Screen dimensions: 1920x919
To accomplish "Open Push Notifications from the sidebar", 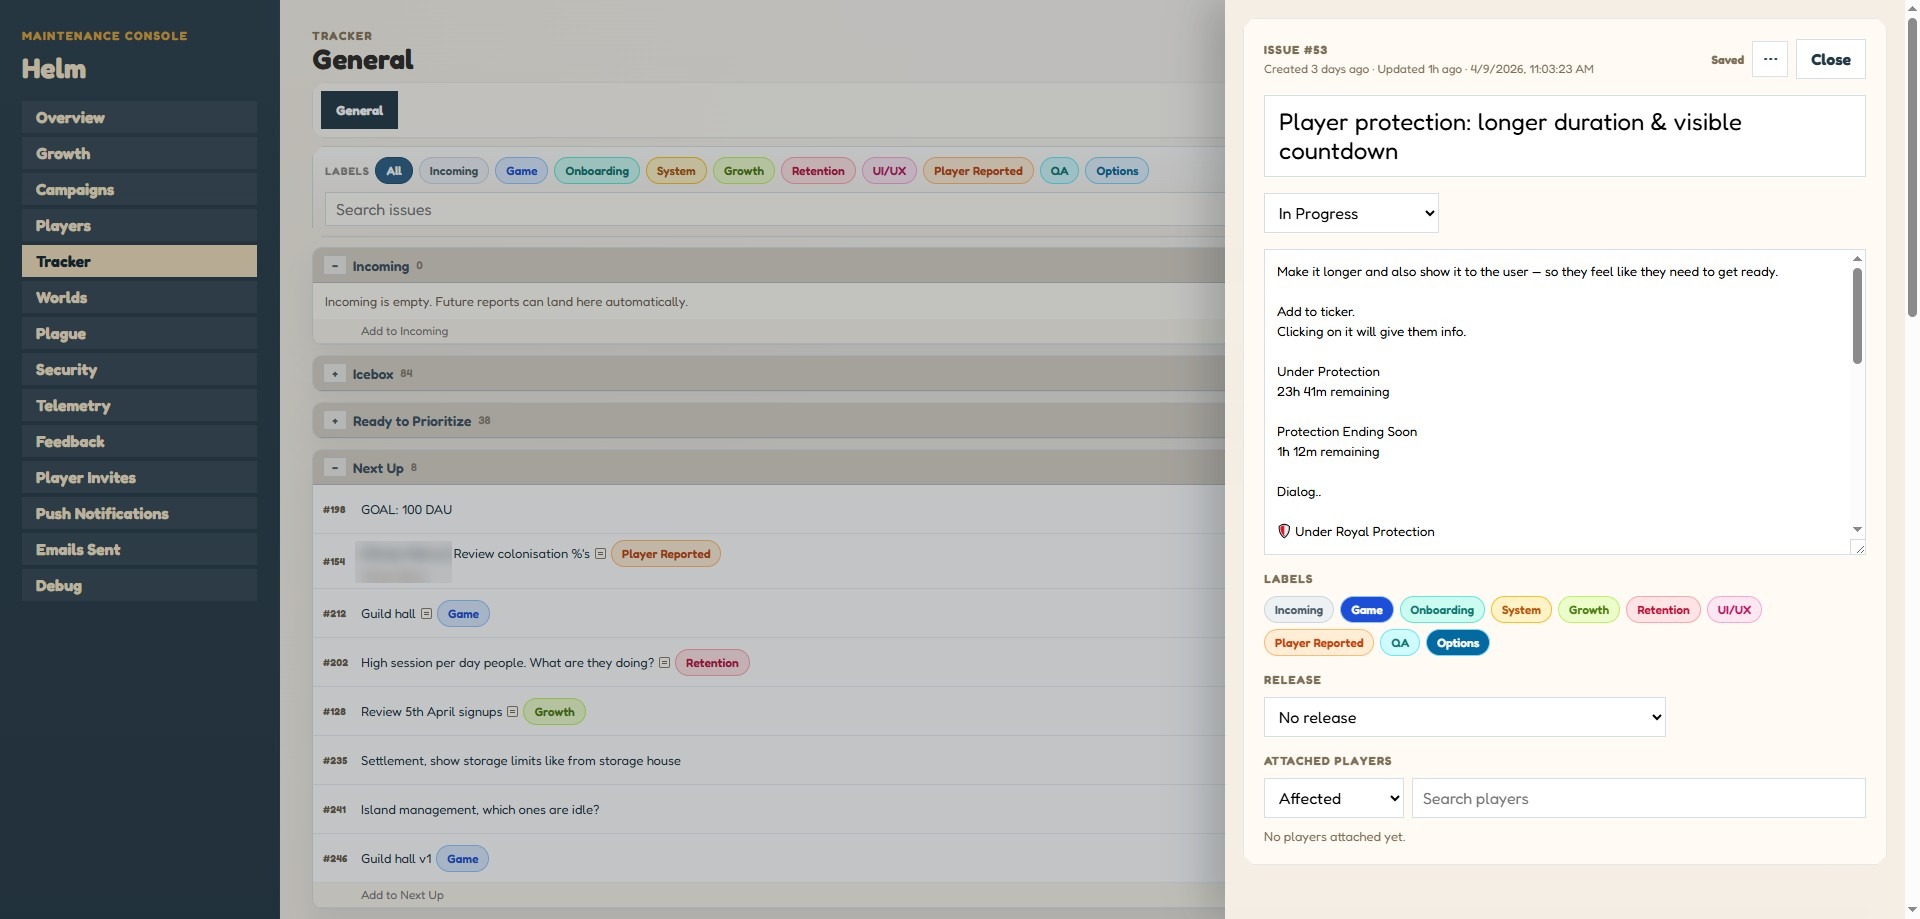I will coord(102,513).
